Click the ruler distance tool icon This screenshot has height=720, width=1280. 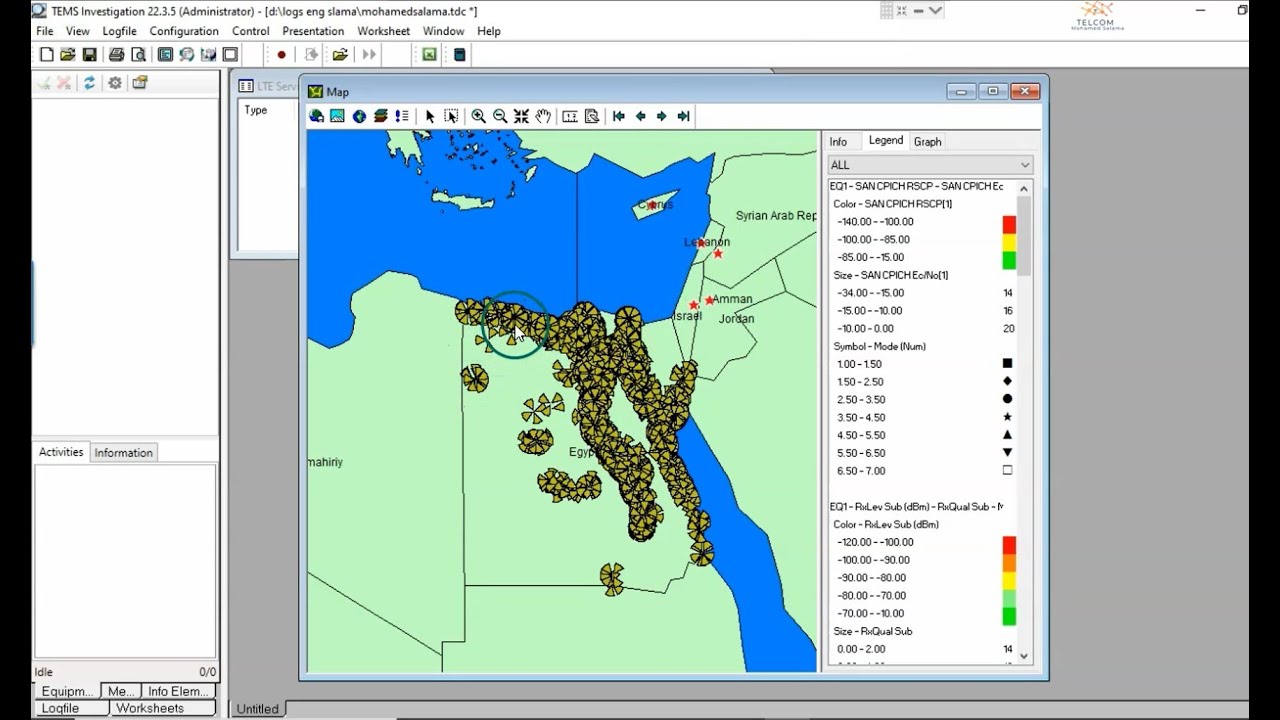pyautogui.click(x=570, y=116)
